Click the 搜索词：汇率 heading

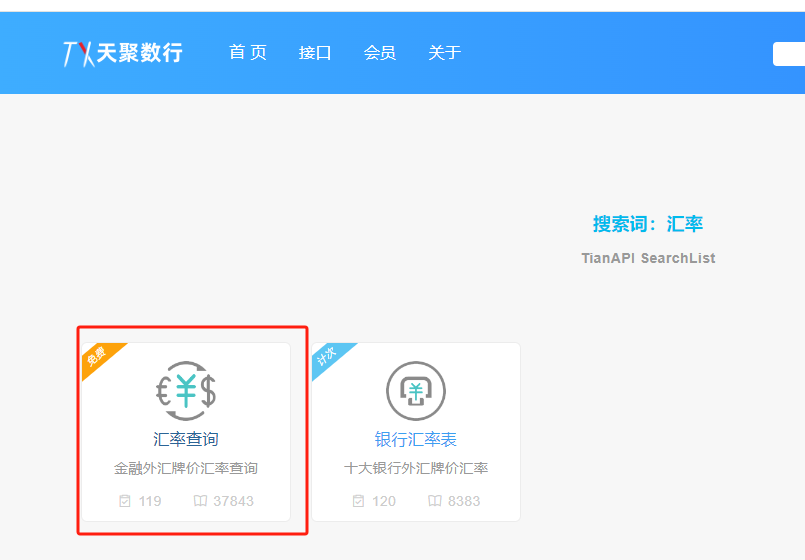pos(648,224)
